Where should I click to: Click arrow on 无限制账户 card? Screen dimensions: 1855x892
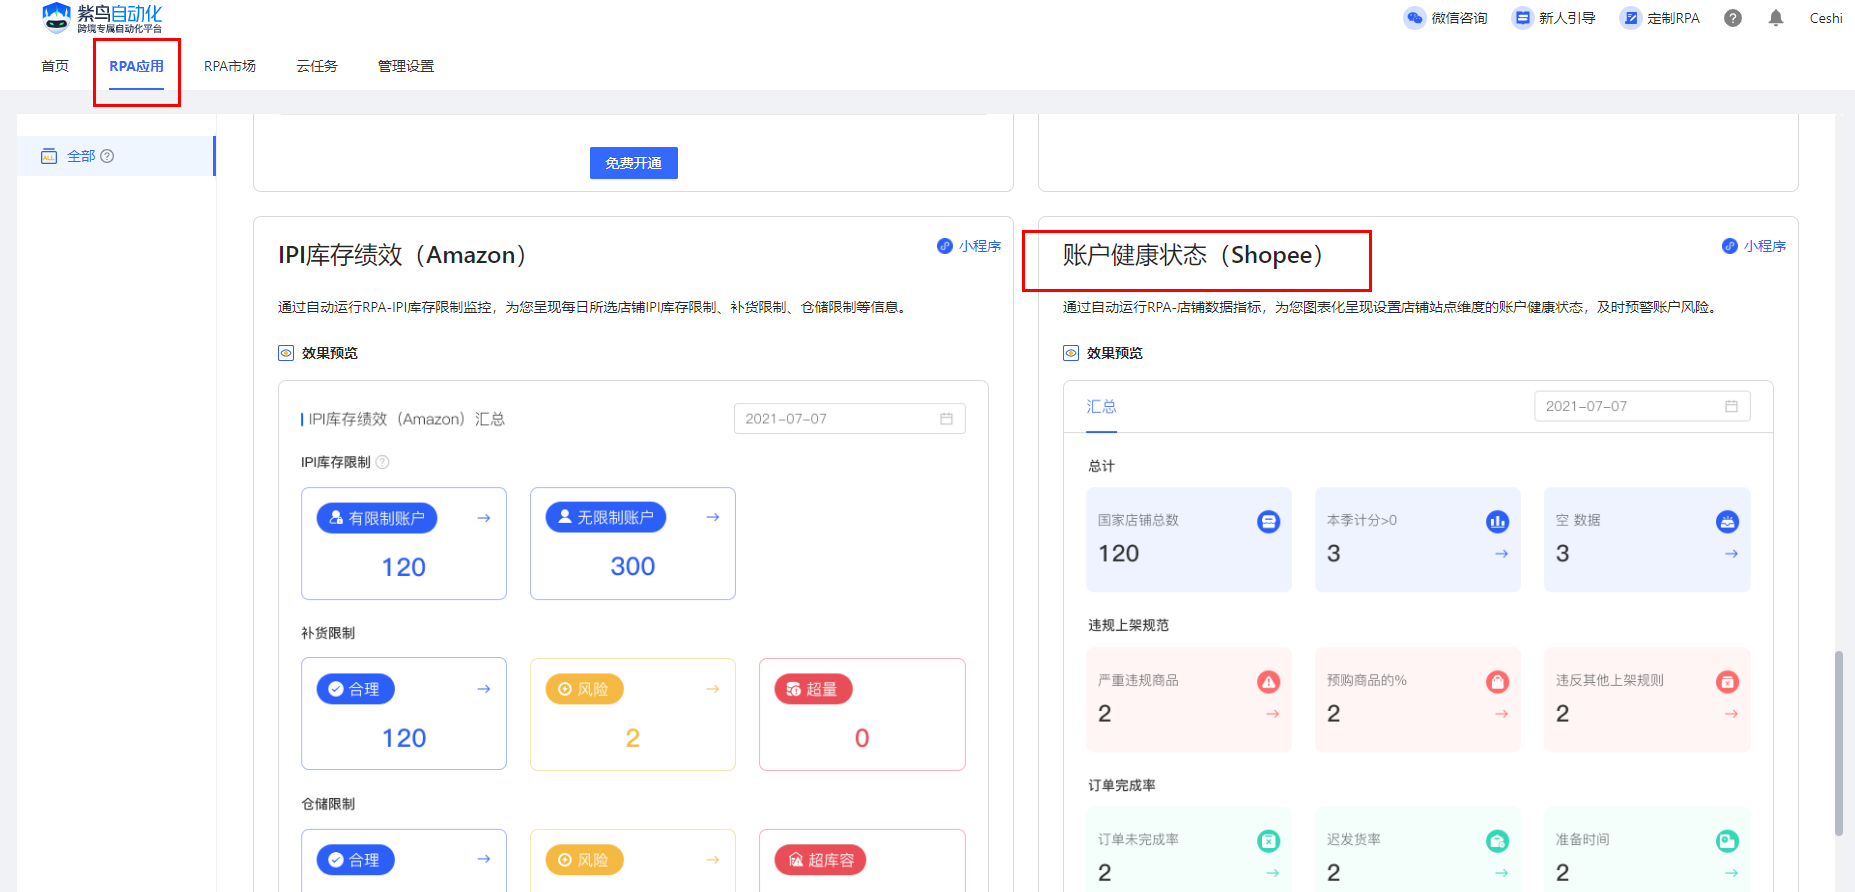click(x=713, y=517)
